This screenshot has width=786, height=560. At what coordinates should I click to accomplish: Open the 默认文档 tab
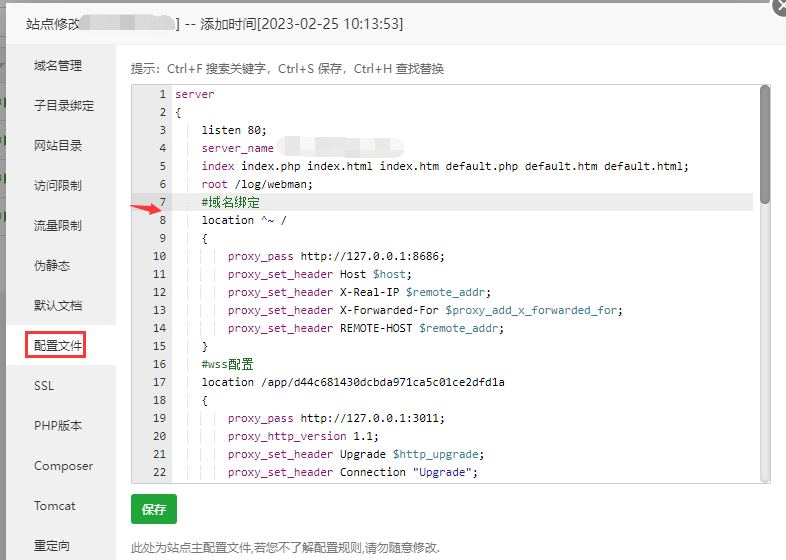coord(58,305)
